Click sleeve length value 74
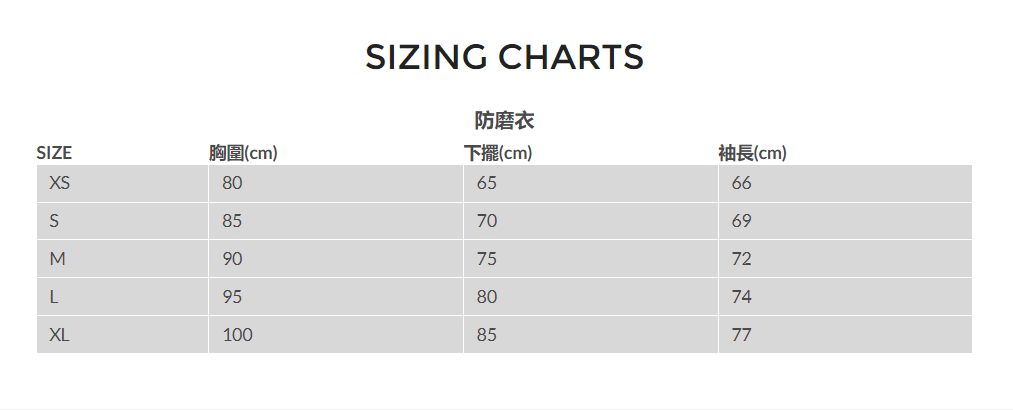Image resolution: width=1013 pixels, height=410 pixels. click(742, 297)
